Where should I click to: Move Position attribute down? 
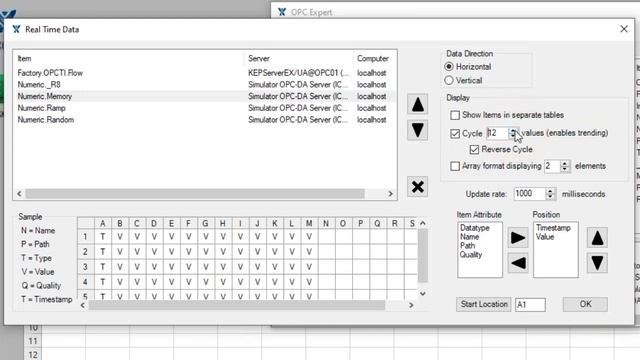(597, 263)
